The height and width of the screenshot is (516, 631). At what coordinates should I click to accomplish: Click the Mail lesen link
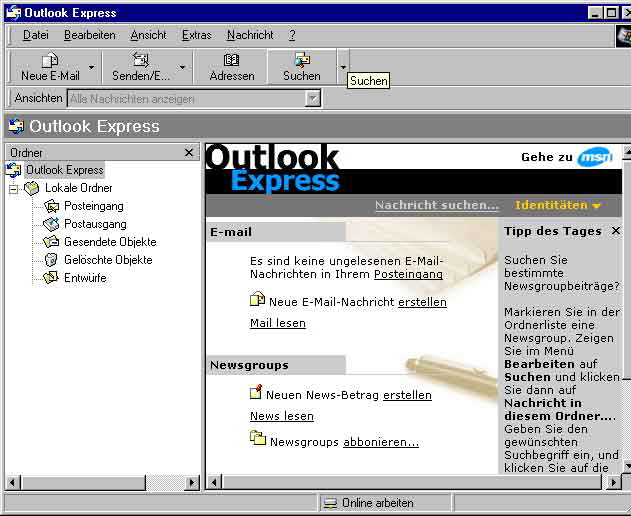[x=277, y=323]
